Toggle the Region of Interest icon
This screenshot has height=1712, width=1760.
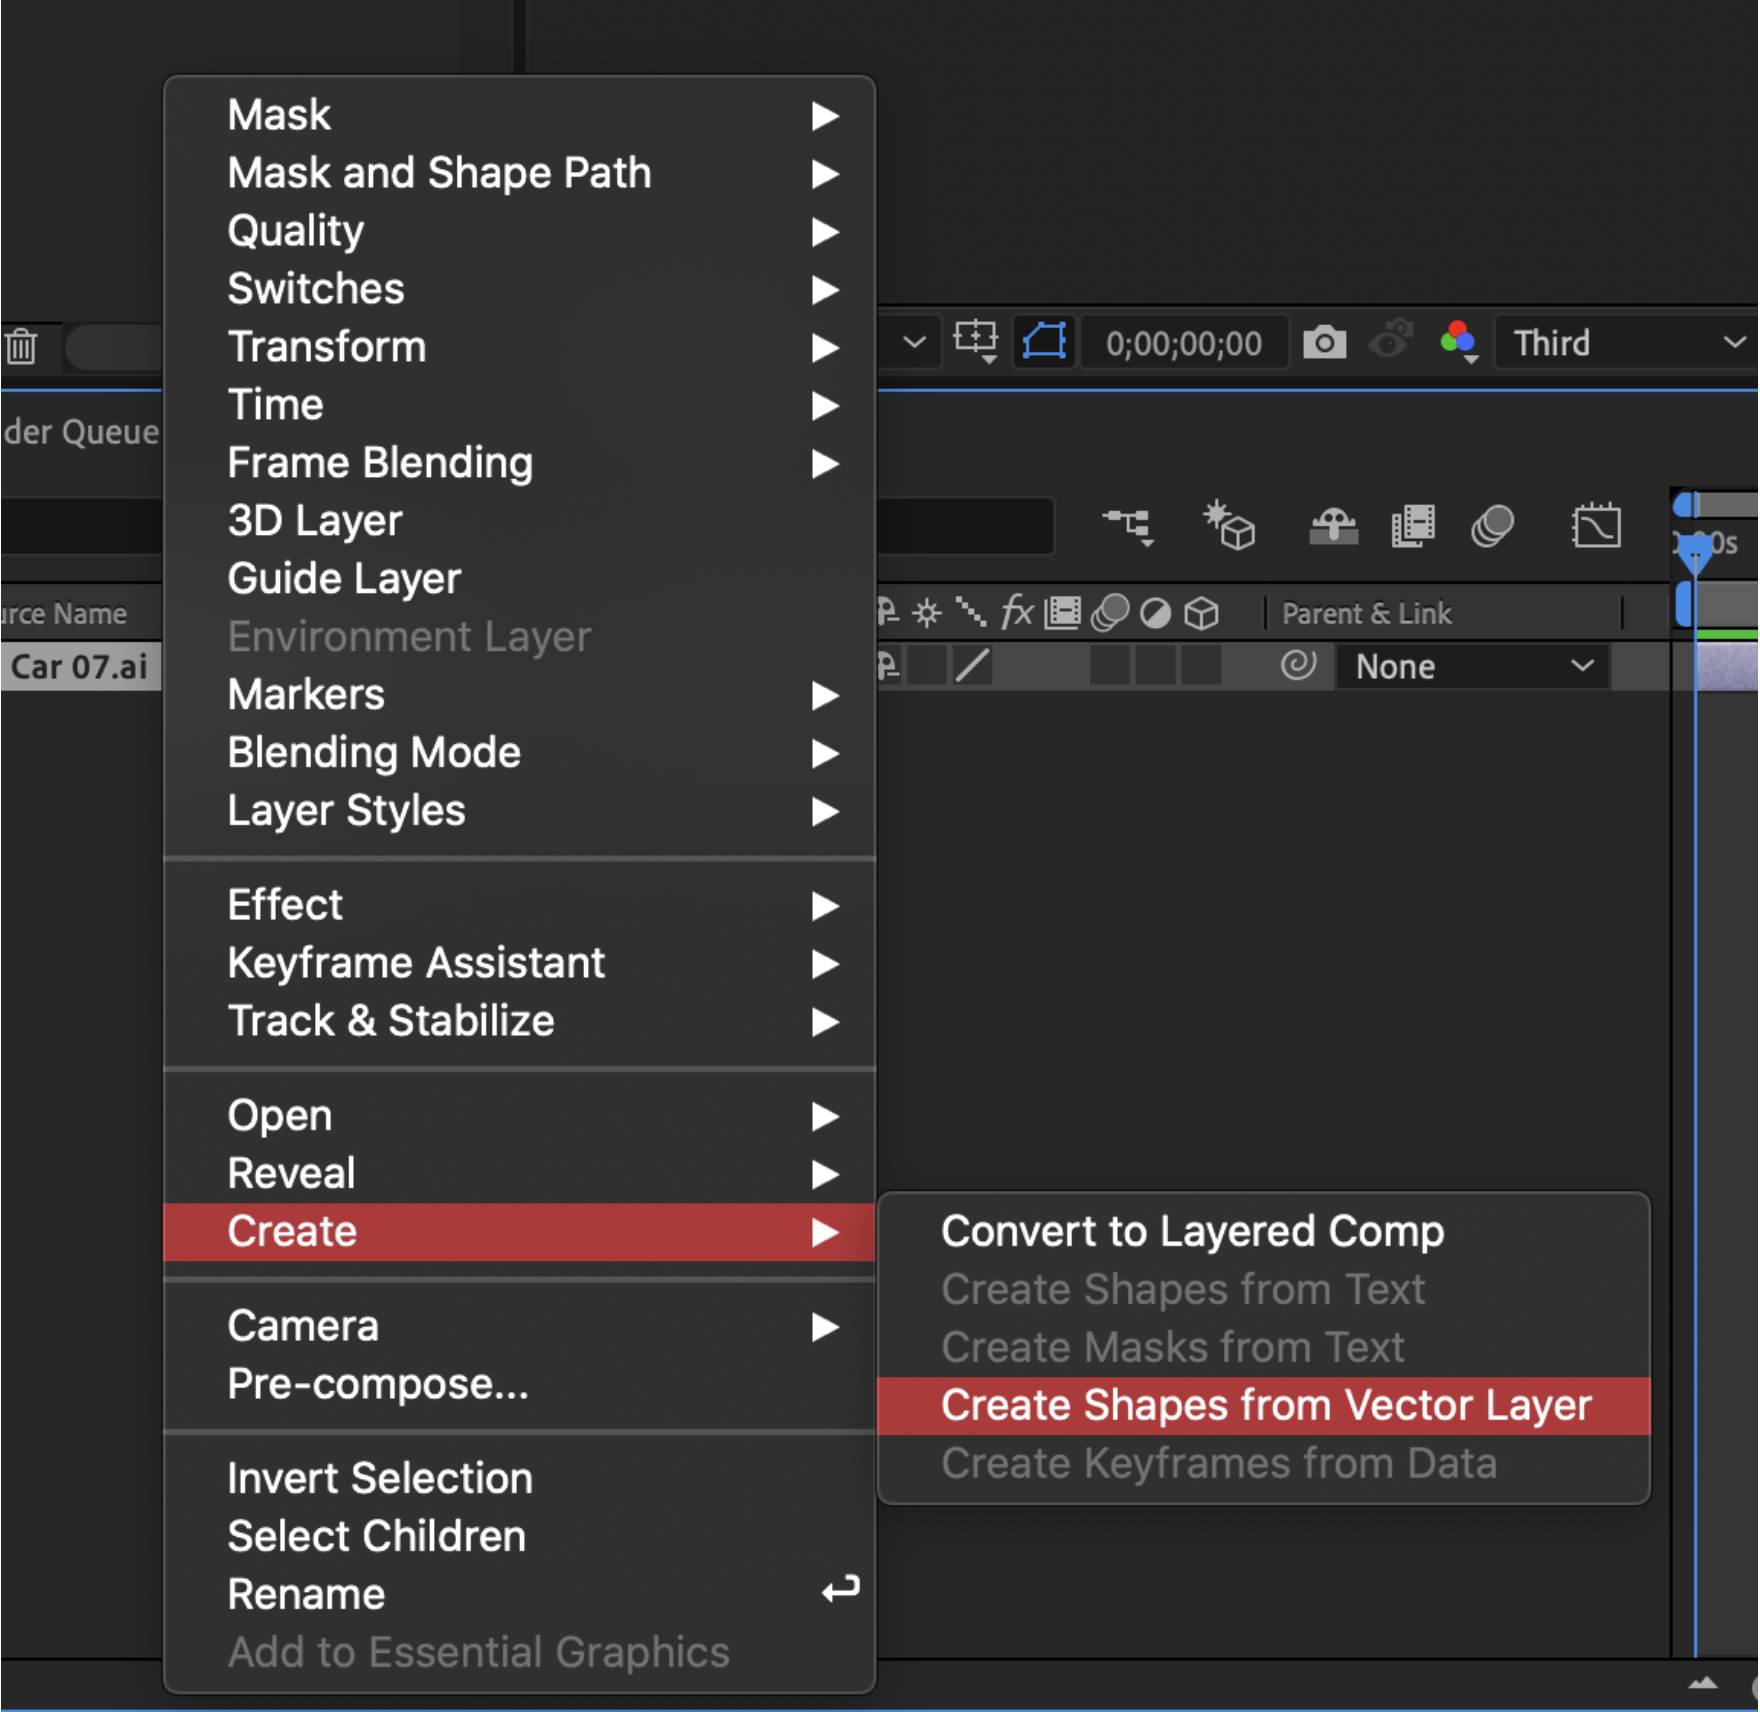click(975, 342)
